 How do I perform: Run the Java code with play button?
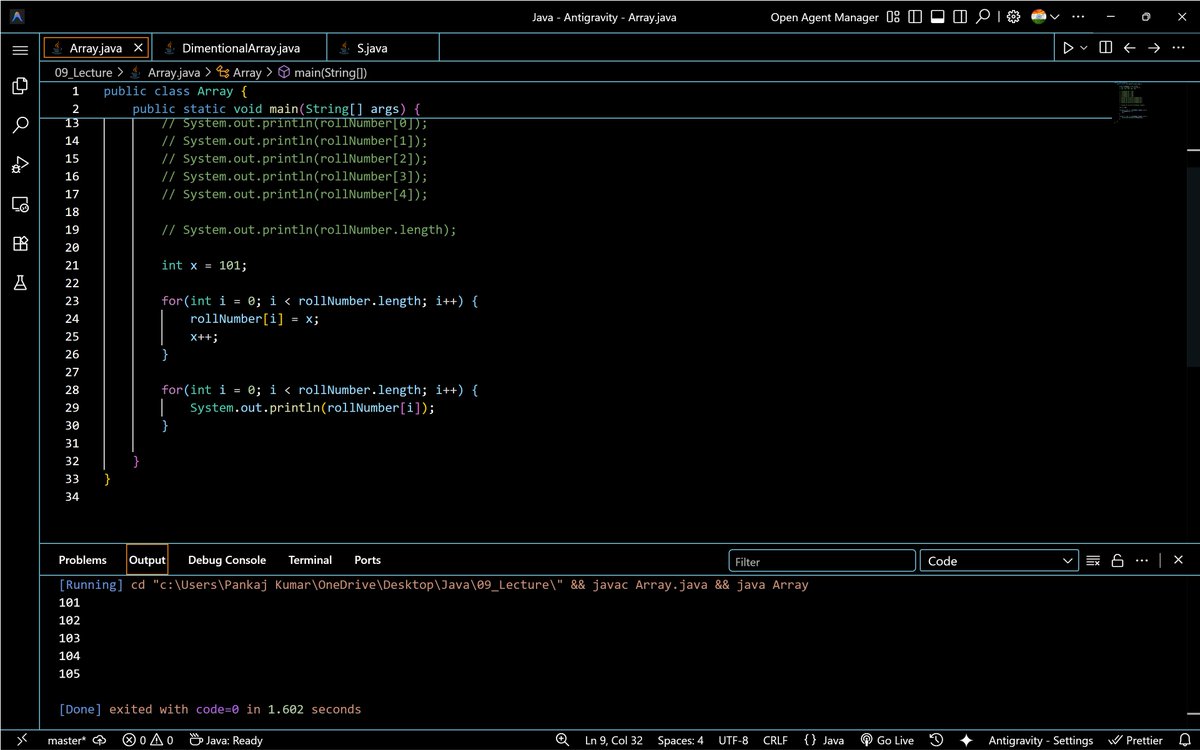point(1068,48)
